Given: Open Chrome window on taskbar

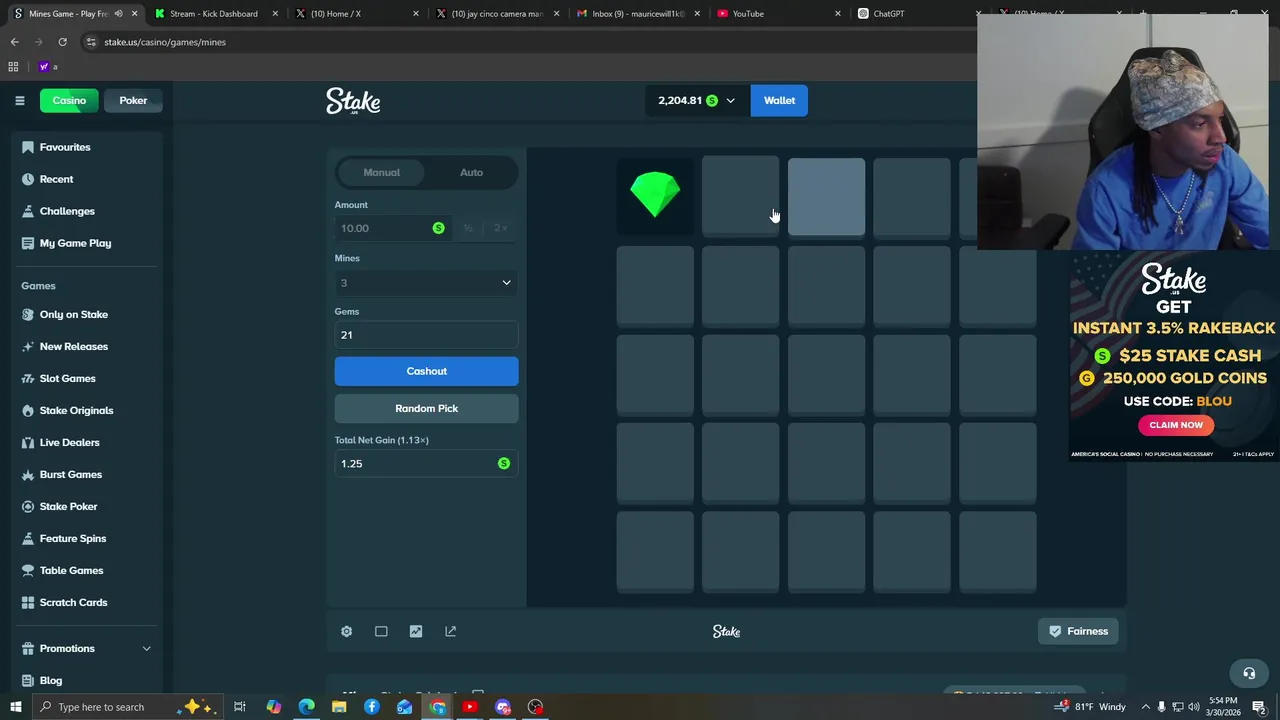Looking at the screenshot, I should (x=438, y=707).
